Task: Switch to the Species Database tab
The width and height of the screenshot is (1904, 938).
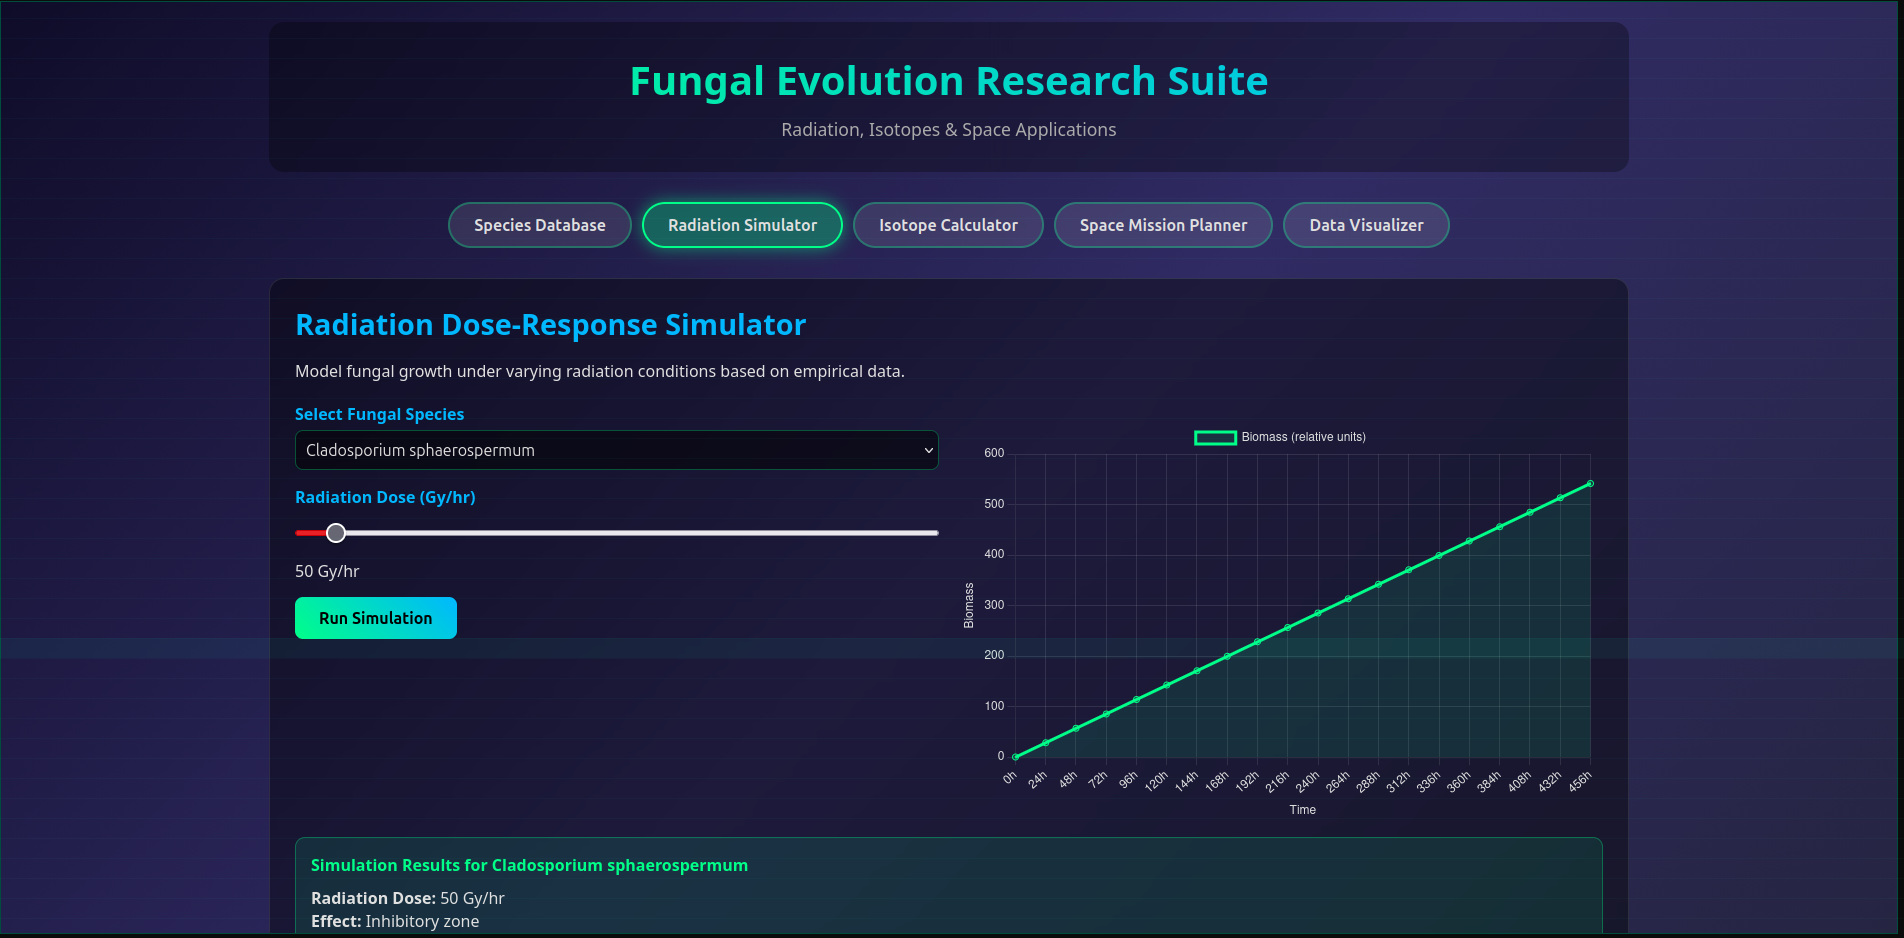Action: (539, 225)
